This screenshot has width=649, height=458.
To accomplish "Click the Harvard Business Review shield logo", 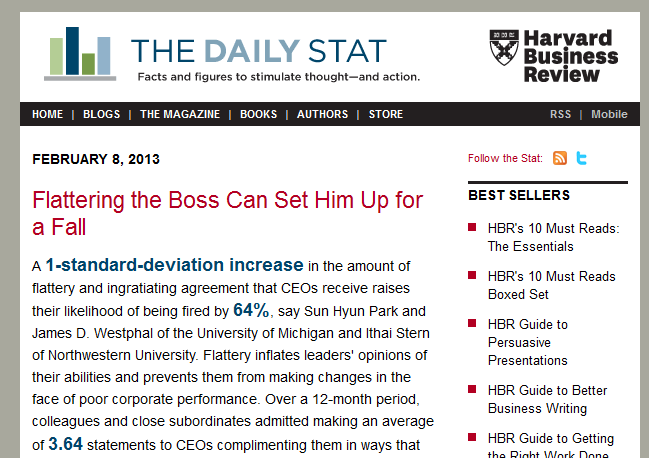I will point(504,48).
